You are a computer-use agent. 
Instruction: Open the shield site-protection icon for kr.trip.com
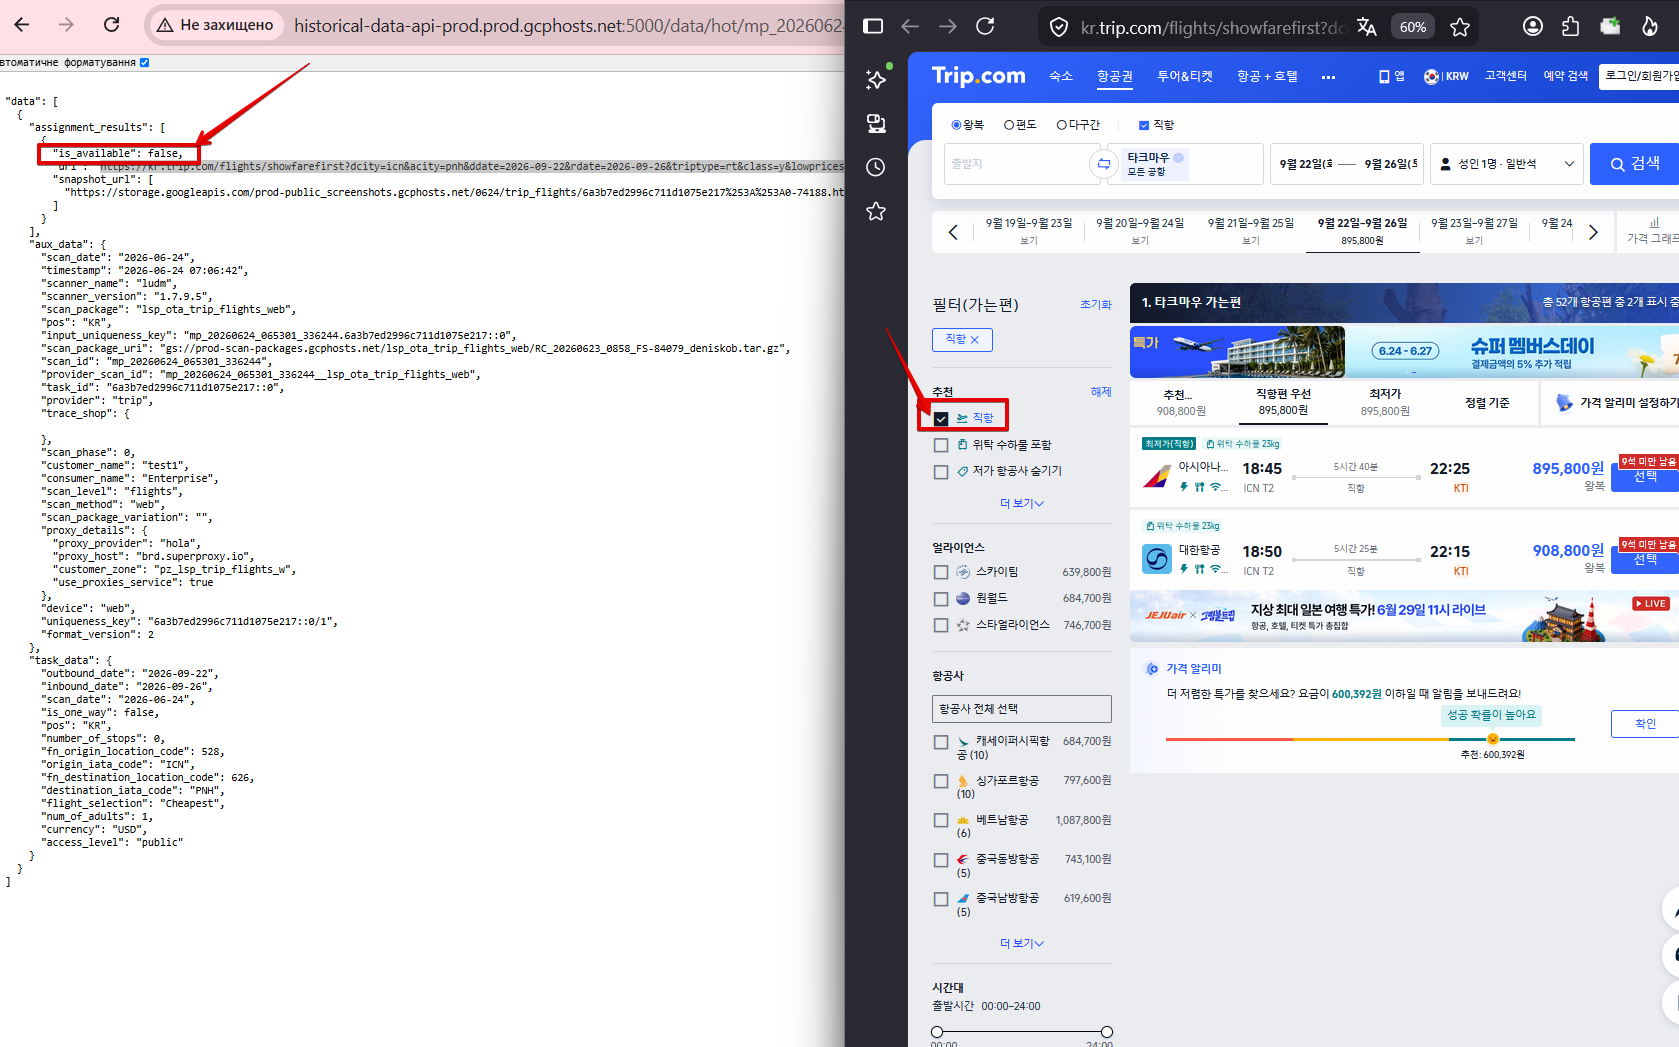1059,27
